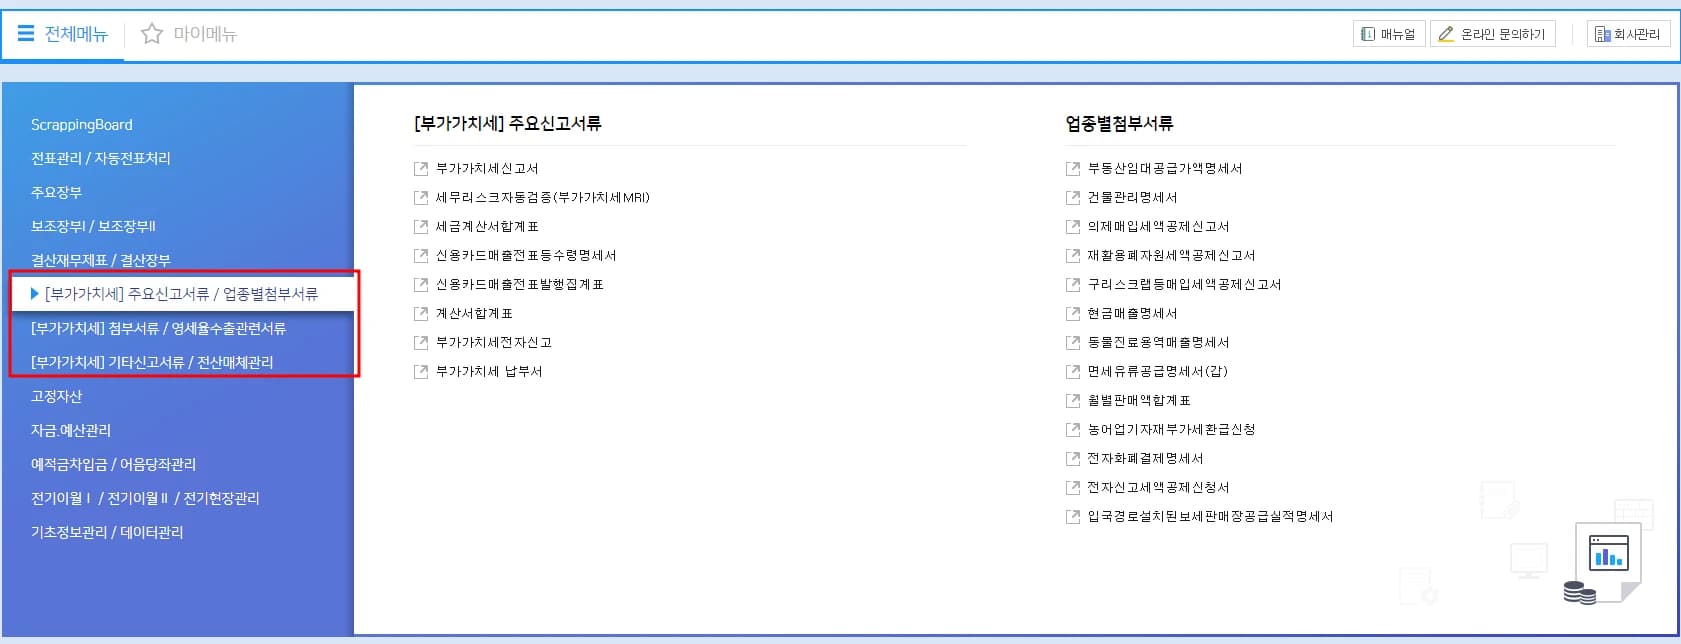Open 주요장부 sidebar menu
Screen dimensions: 1681x644
[57, 193]
